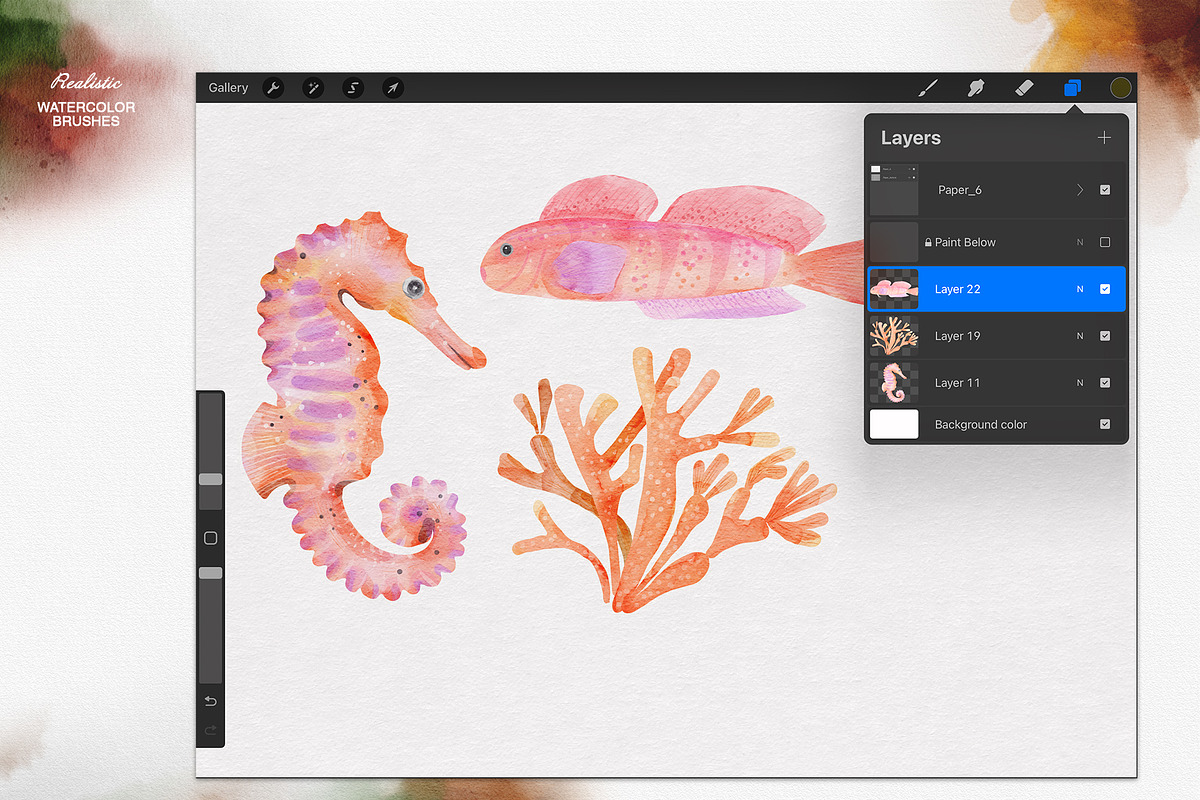1200x800 pixels.
Task: Select the Background color layer
Action: (x=980, y=425)
